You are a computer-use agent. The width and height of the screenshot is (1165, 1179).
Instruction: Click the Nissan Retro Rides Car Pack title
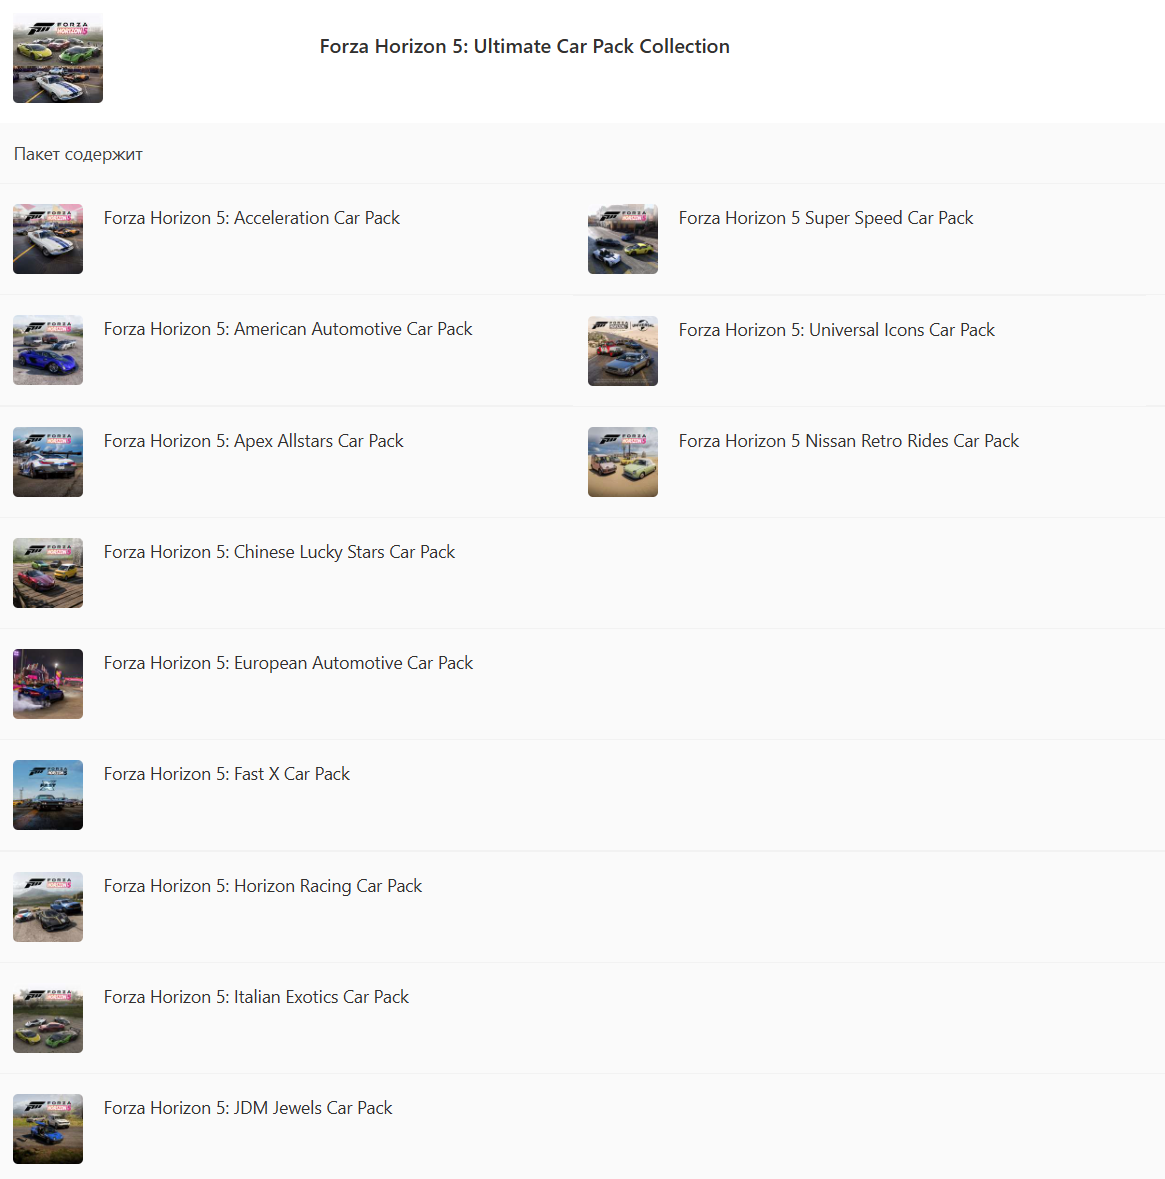848,441
